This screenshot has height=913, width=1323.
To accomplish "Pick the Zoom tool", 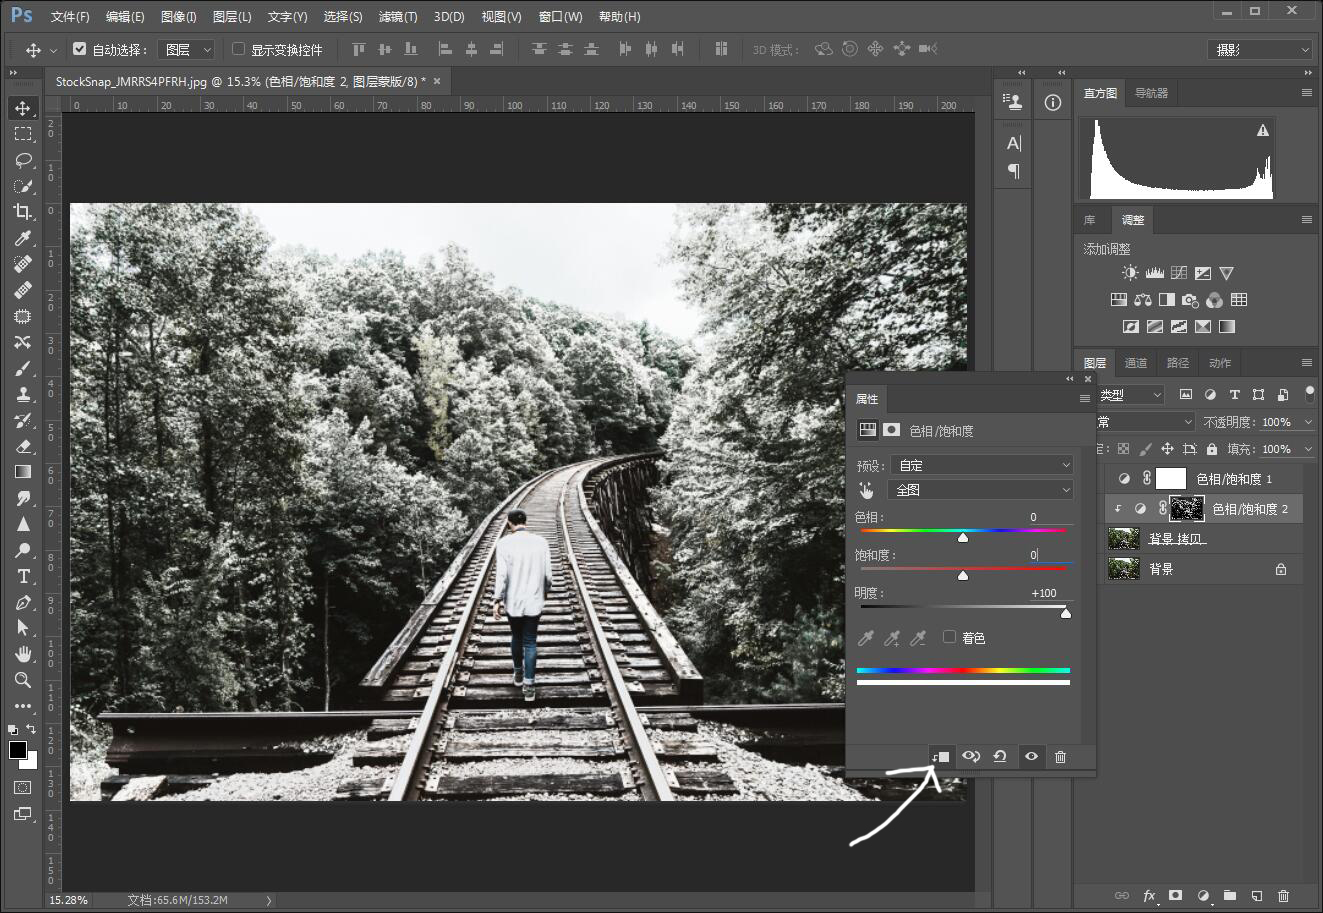I will (x=22, y=680).
